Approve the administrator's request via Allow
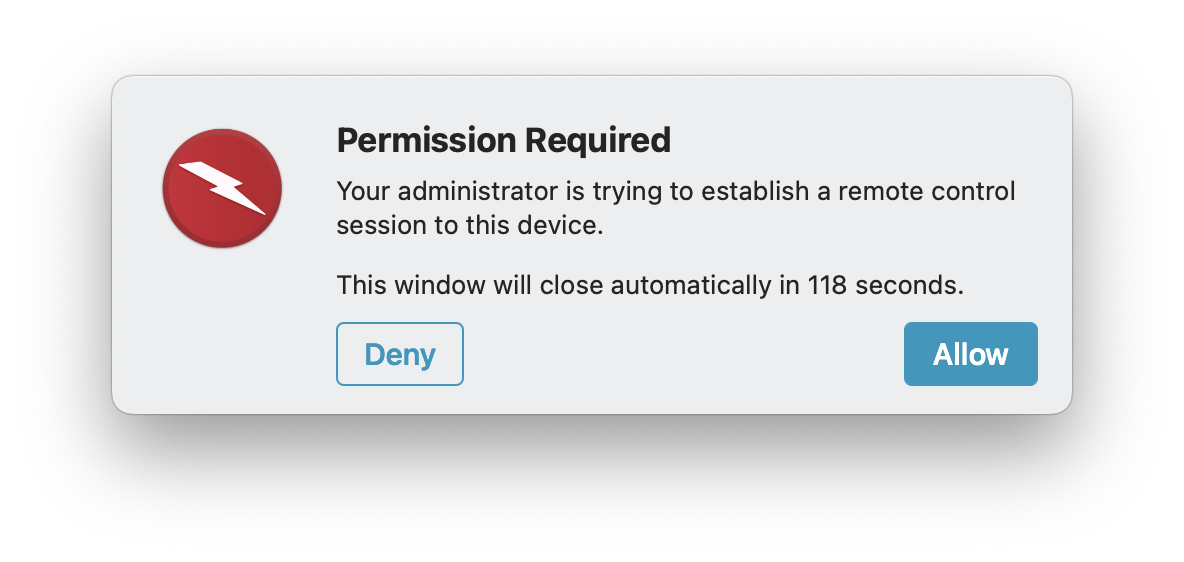Viewport: 1184px width, 562px height. 970,354
